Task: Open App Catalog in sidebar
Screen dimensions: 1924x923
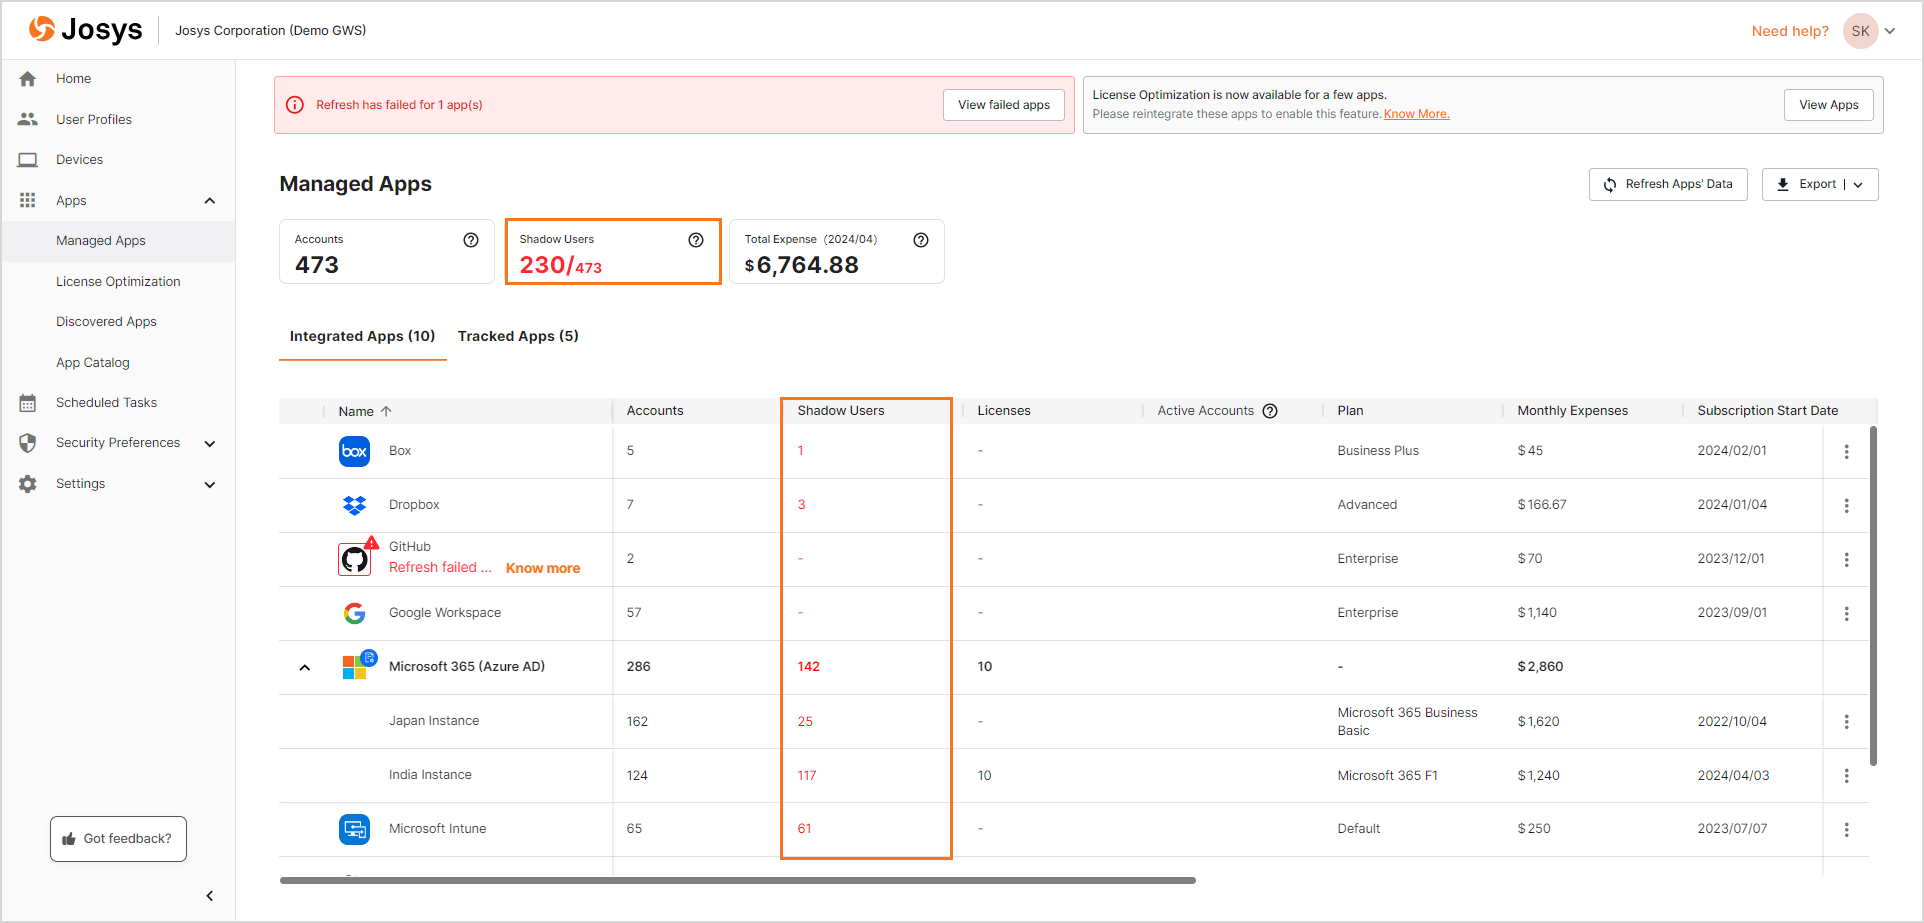Action: click(118, 363)
